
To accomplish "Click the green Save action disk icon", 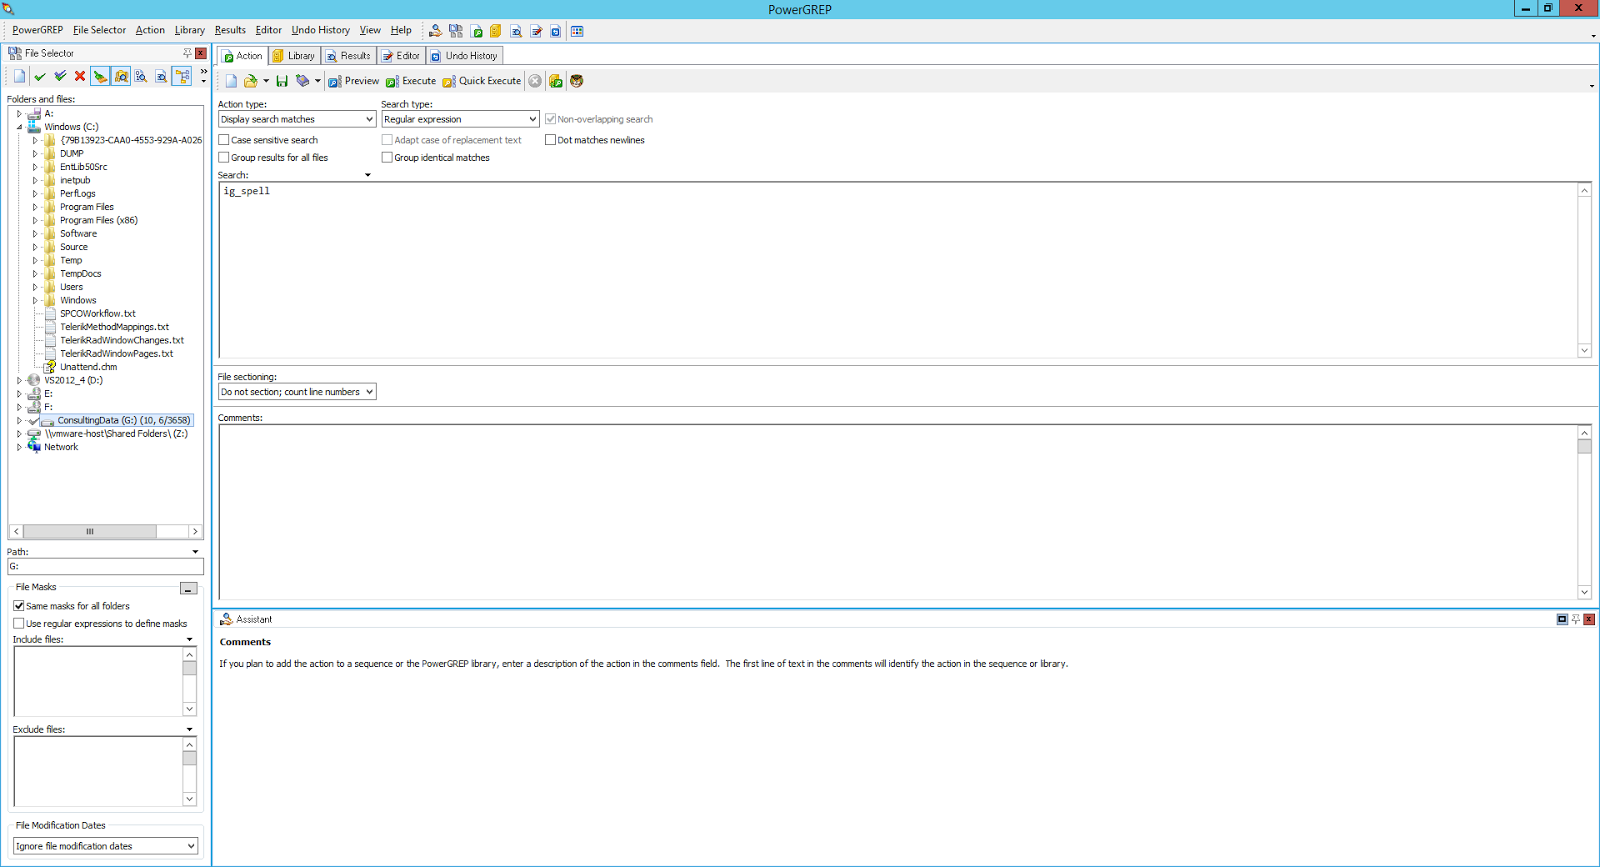I will 282,81.
